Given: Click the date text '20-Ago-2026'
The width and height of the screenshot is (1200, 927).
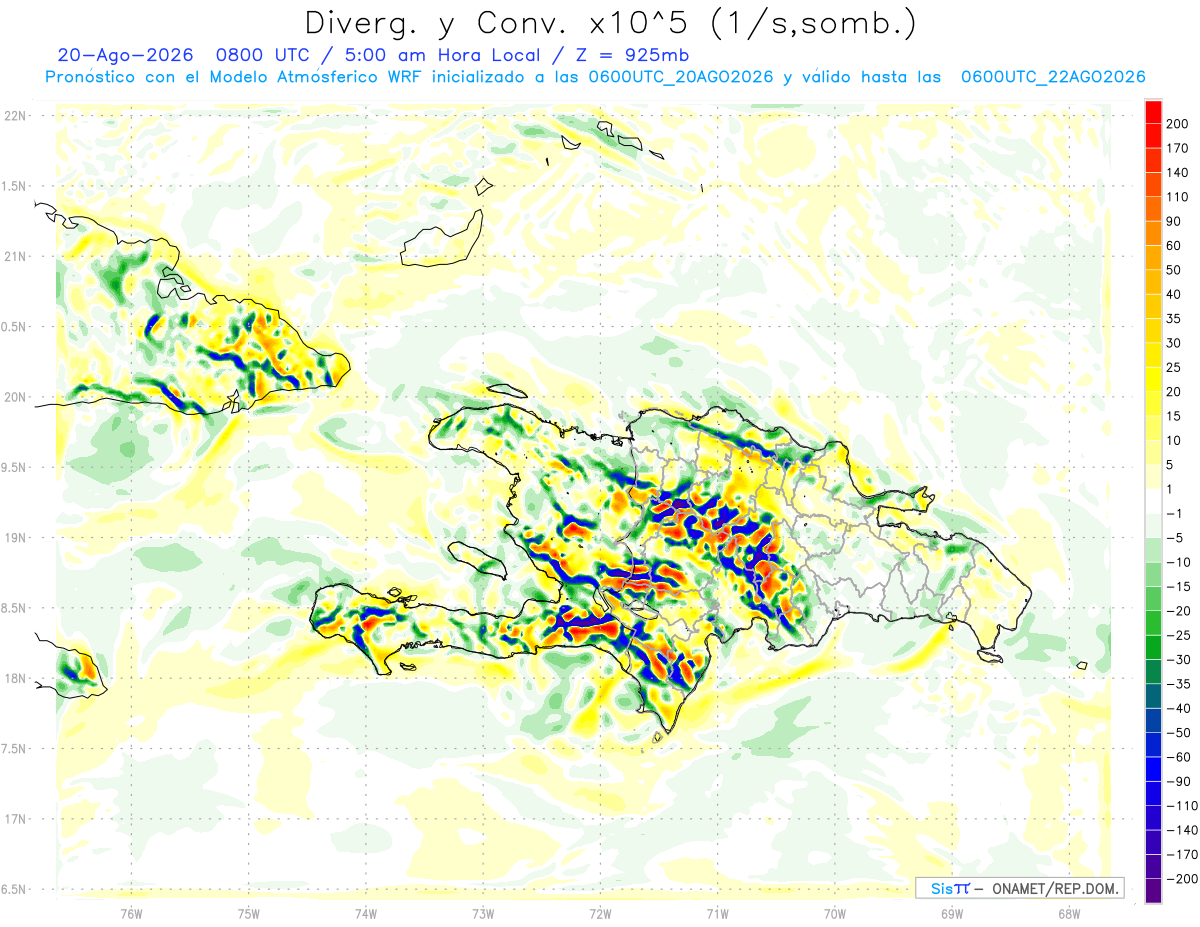Looking at the screenshot, I should point(125,55).
